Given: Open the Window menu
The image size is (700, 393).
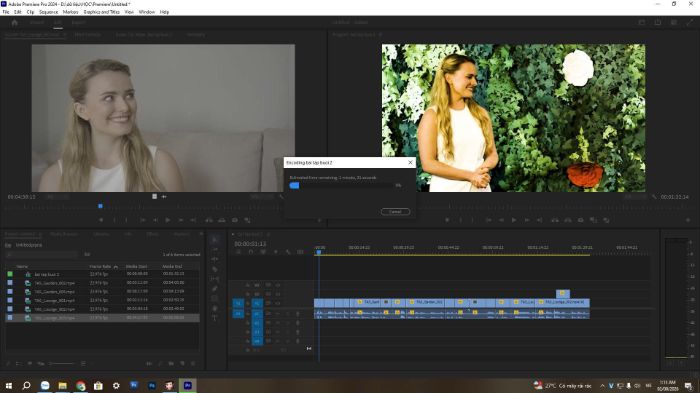Looking at the screenshot, I should coord(146,12).
